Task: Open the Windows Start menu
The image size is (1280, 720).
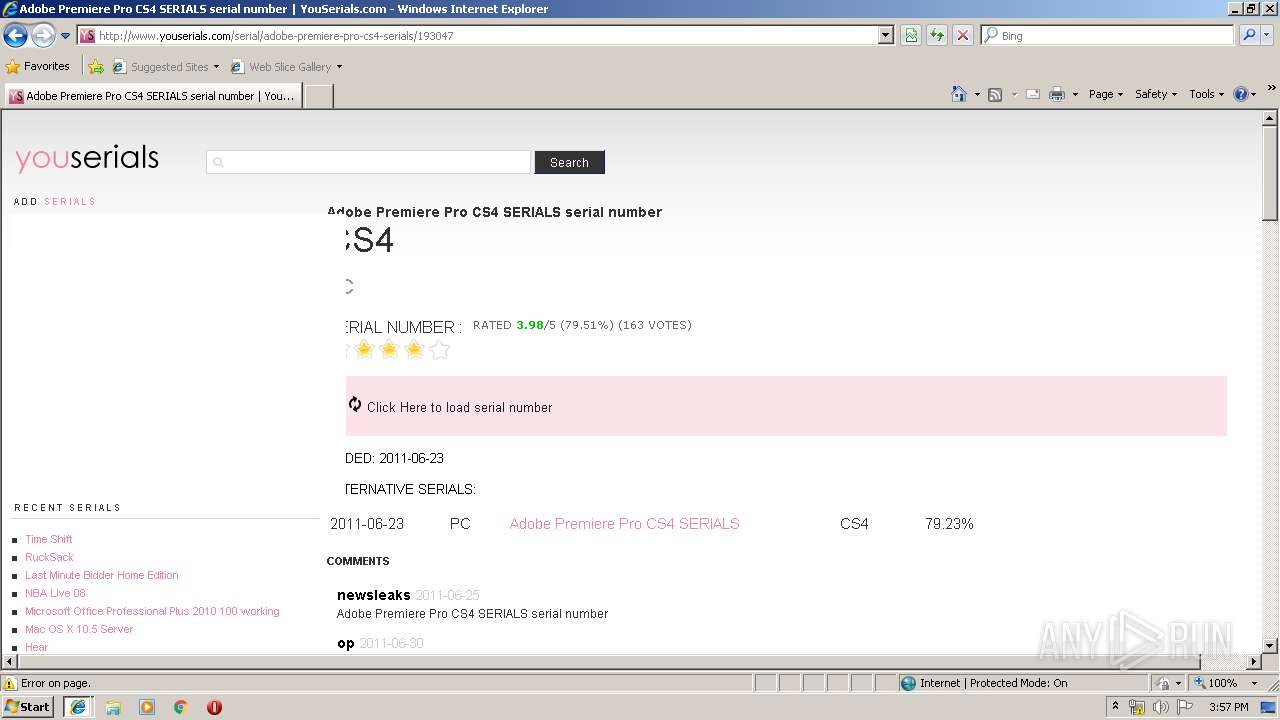Action: click(28, 706)
